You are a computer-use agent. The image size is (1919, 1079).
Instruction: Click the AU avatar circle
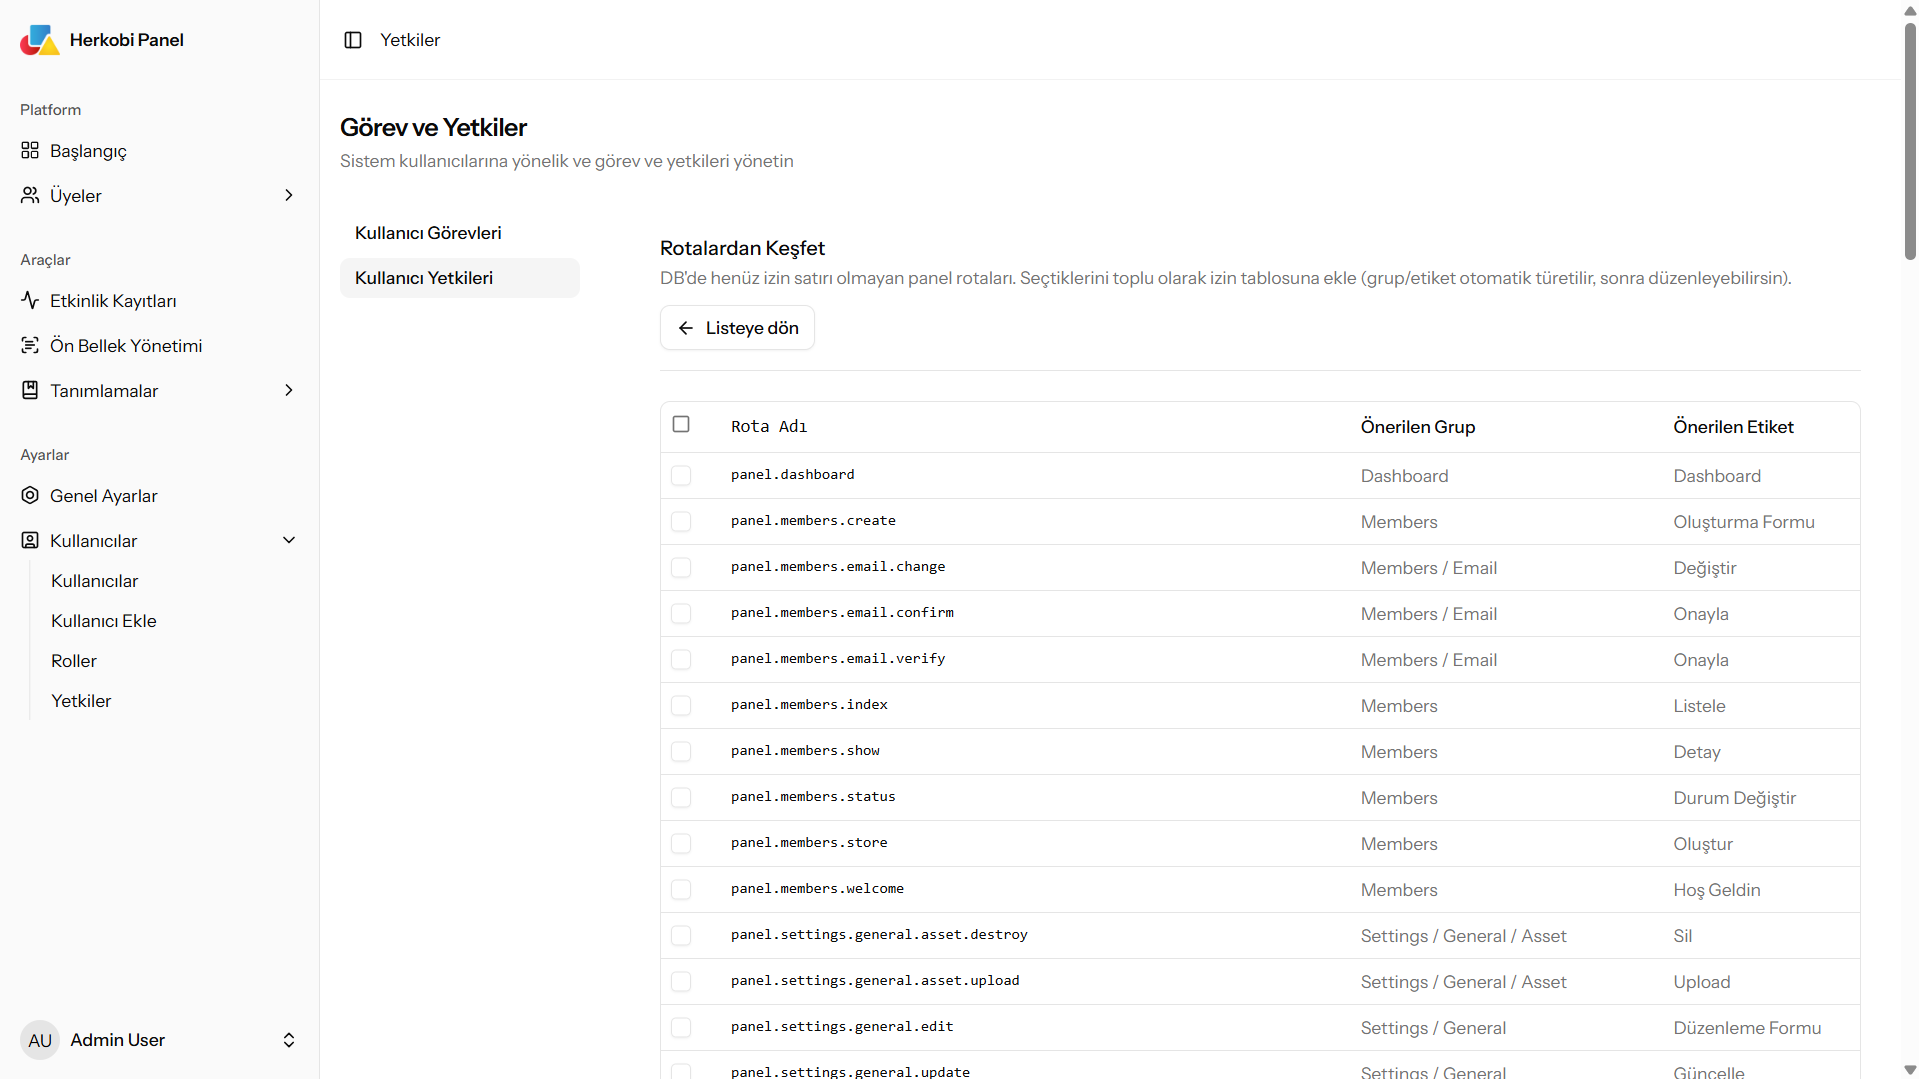(40, 1040)
